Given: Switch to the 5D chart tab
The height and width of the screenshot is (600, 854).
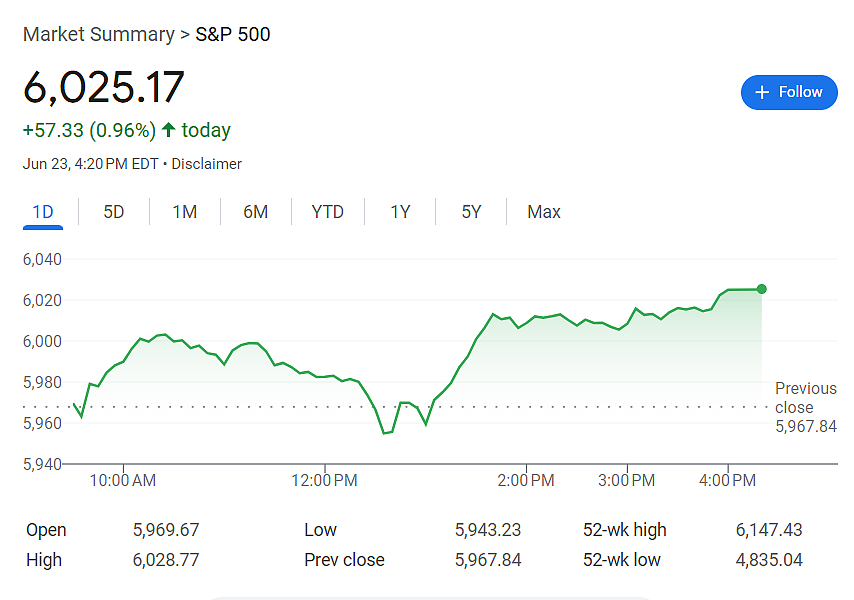Looking at the screenshot, I should point(114,212).
